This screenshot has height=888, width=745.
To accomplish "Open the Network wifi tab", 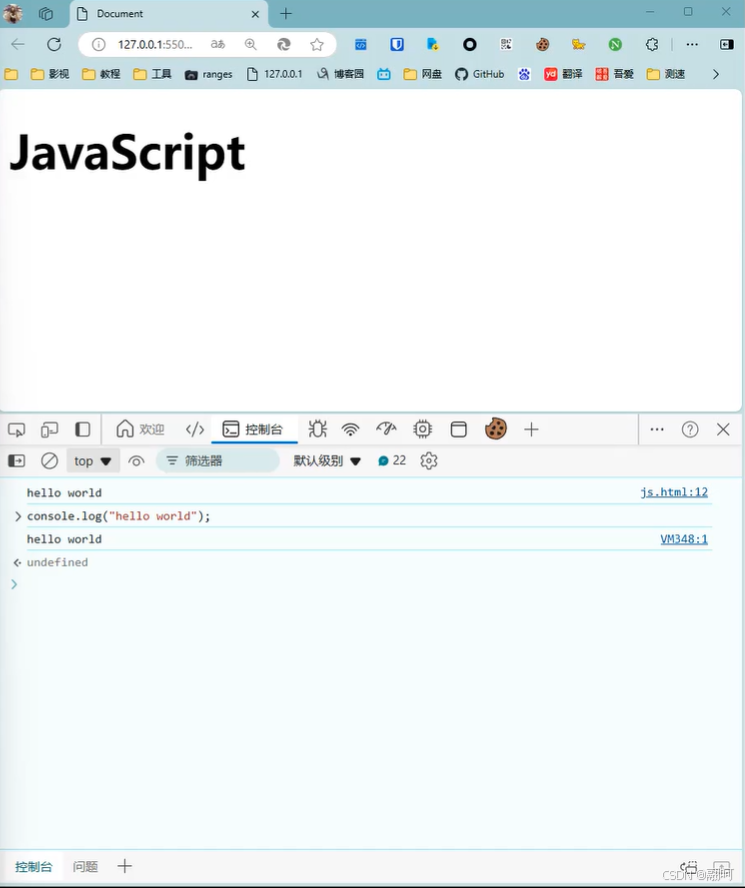I will (351, 429).
